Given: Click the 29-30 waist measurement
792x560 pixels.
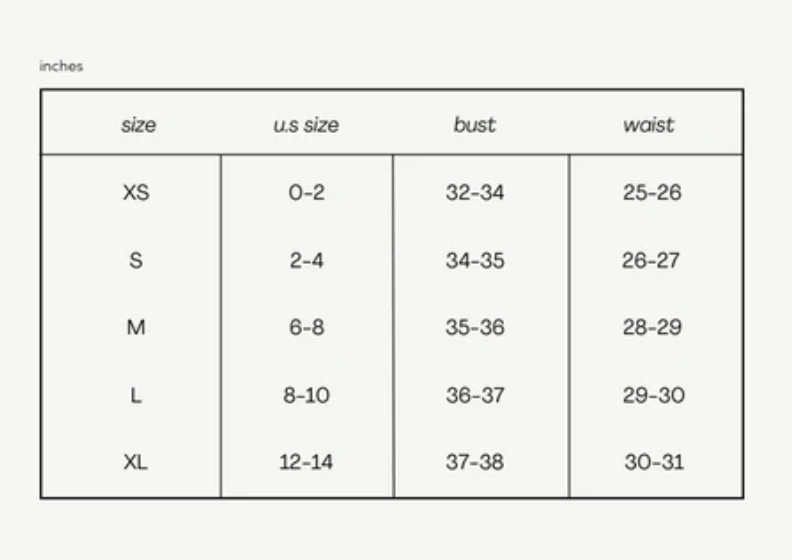Looking at the screenshot, I should 653,395.
